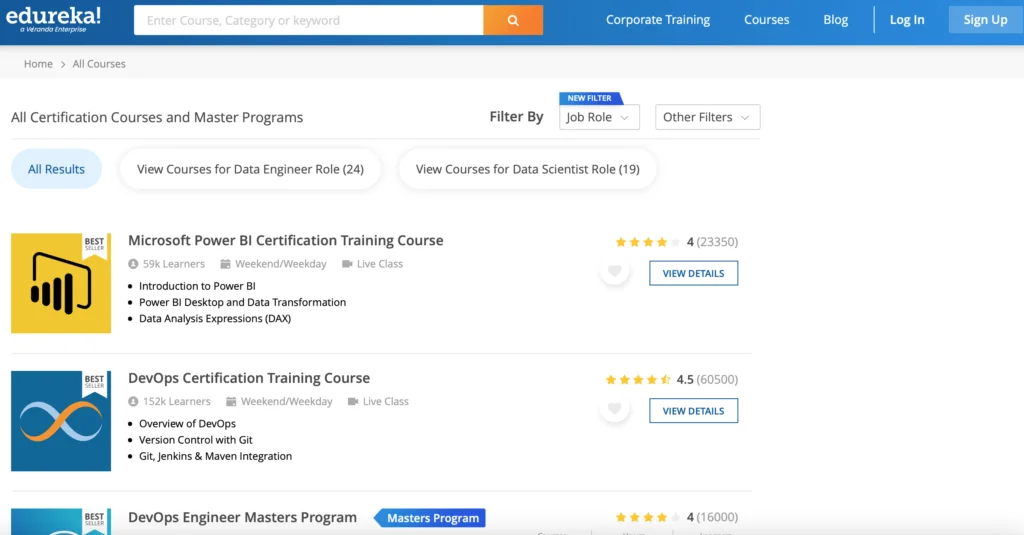Expand the Other Filters dropdown
Screen dimensions: 1024x535
707,117
